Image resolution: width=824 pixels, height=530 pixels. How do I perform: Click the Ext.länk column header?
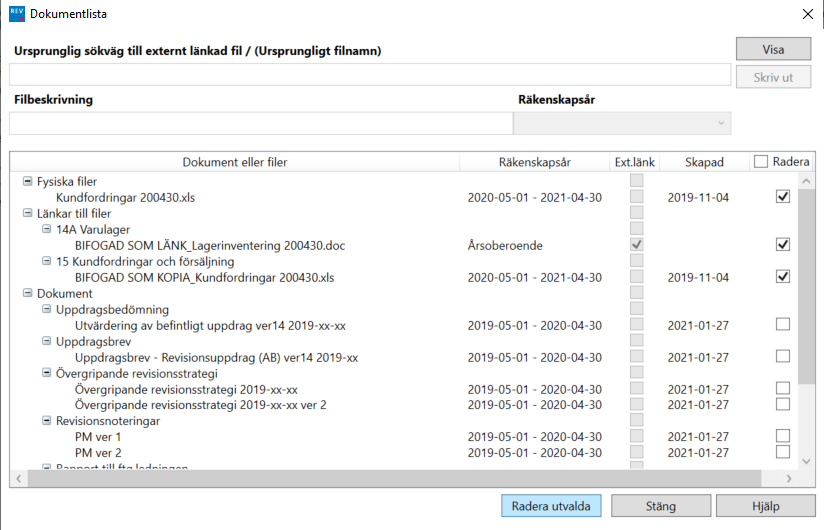[634, 162]
